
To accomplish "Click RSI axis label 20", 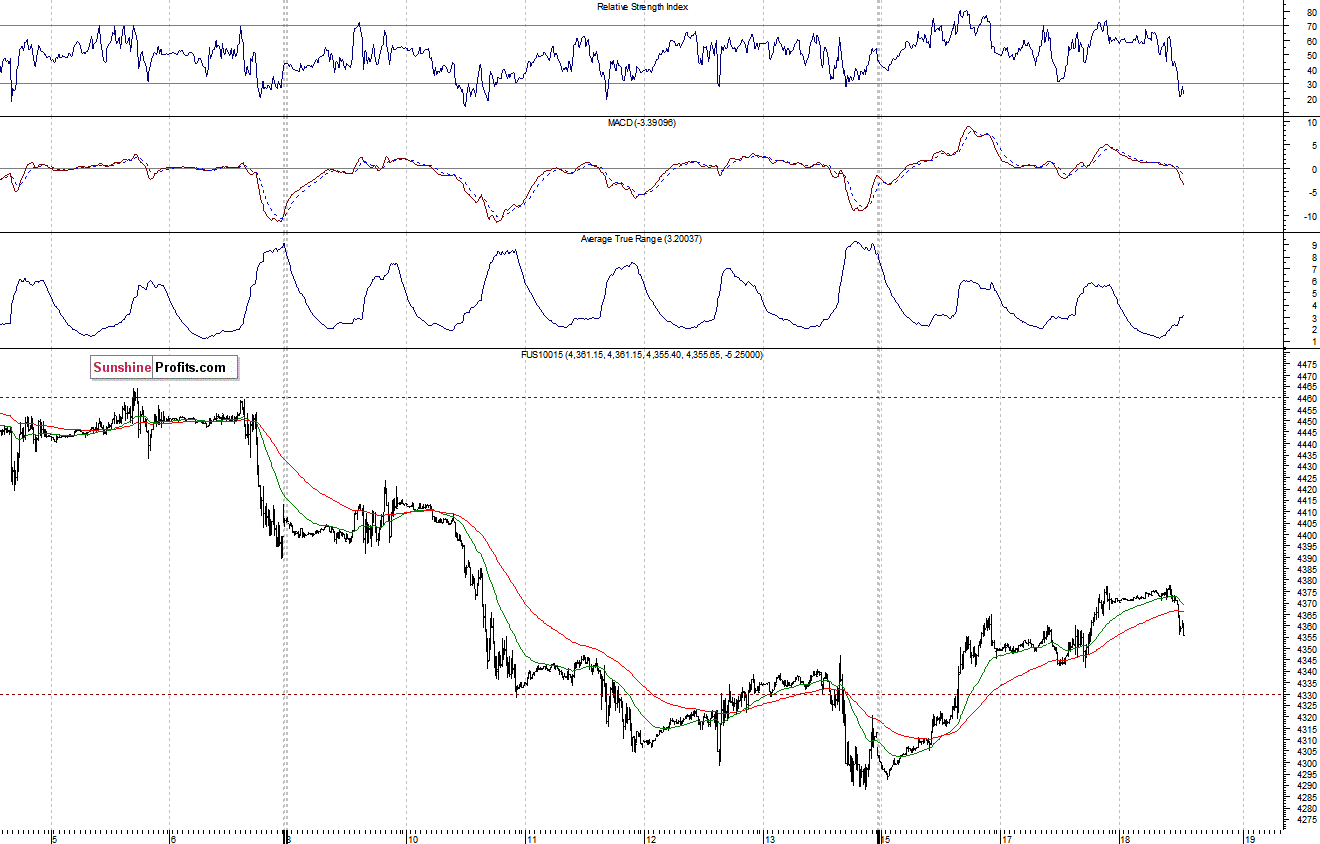I will (x=1311, y=99).
